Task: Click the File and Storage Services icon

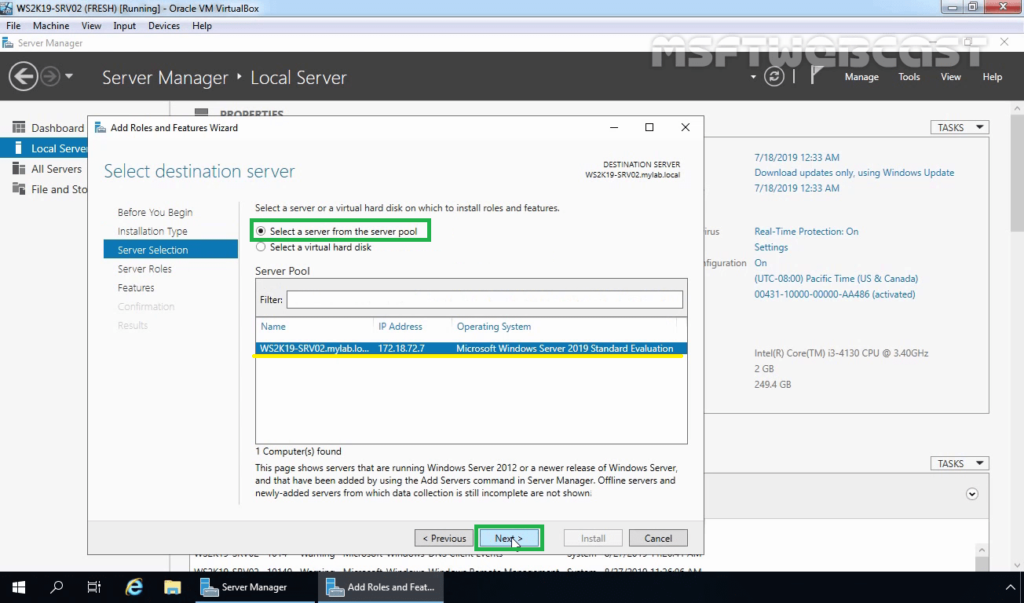Action: pos(18,189)
